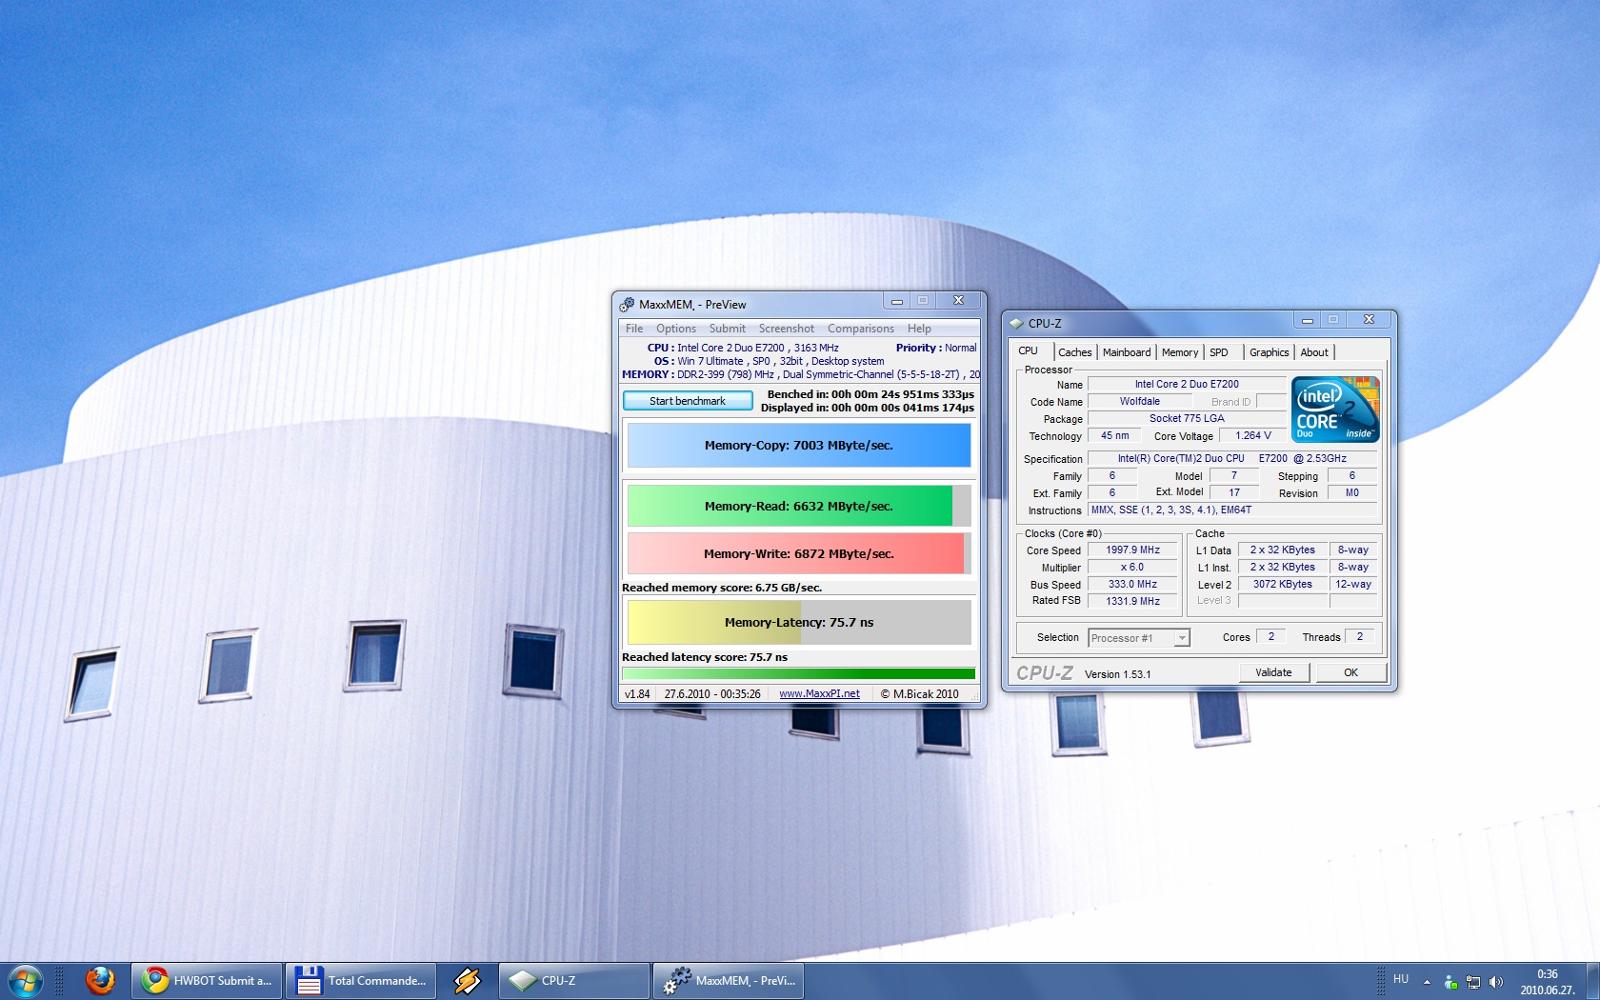1600x1000 pixels.
Task: Switch to HWBOT Submit Chrome window
Action: [x=207, y=981]
